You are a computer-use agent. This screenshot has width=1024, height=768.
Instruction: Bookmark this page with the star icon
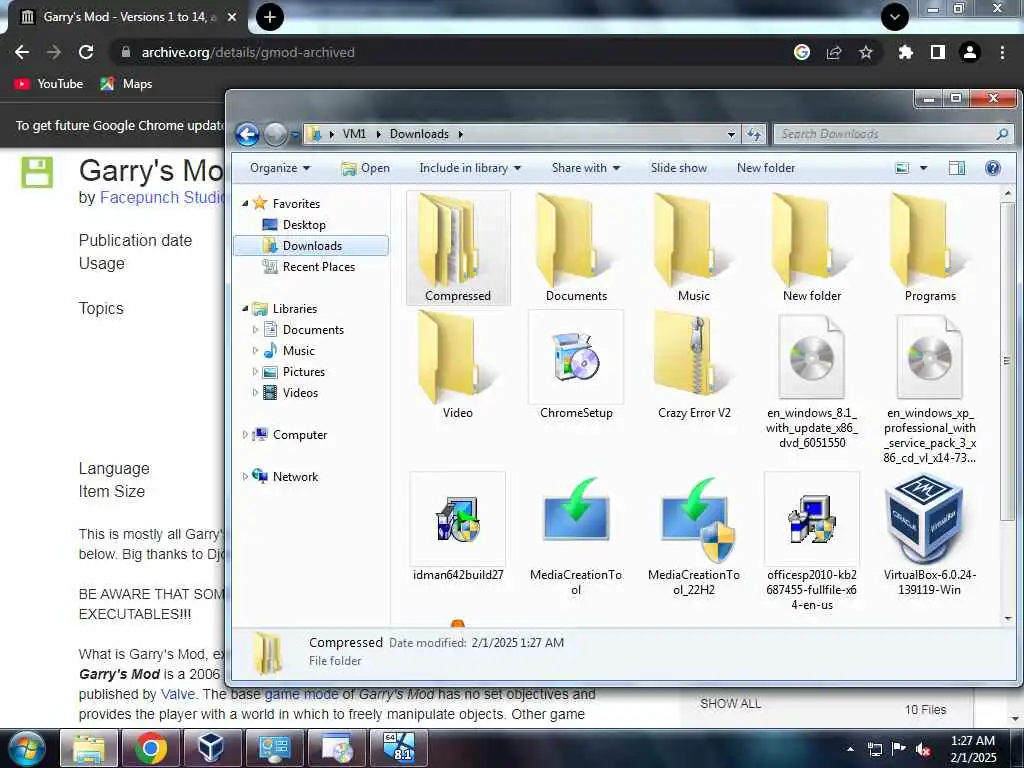tap(865, 52)
